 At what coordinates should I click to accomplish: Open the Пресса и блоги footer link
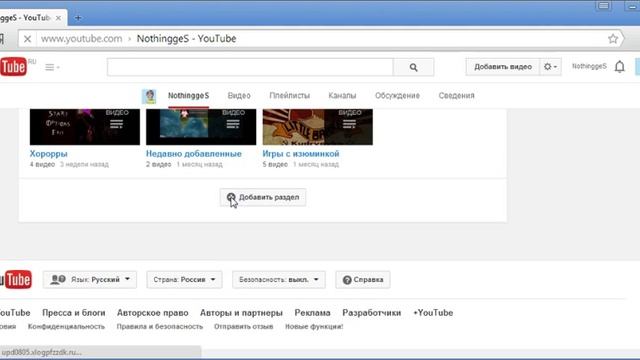pyautogui.click(x=74, y=313)
